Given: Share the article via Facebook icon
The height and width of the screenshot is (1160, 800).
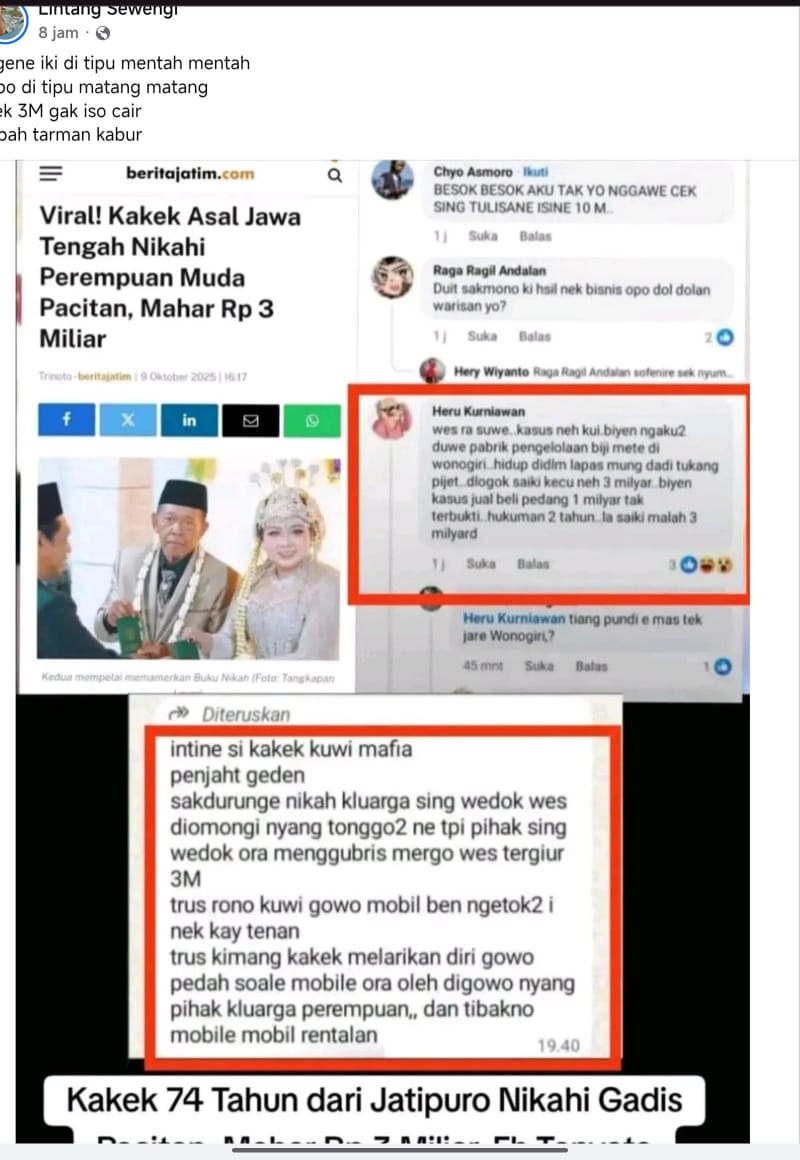Looking at the screenshot, I should (x=67, y=419).
